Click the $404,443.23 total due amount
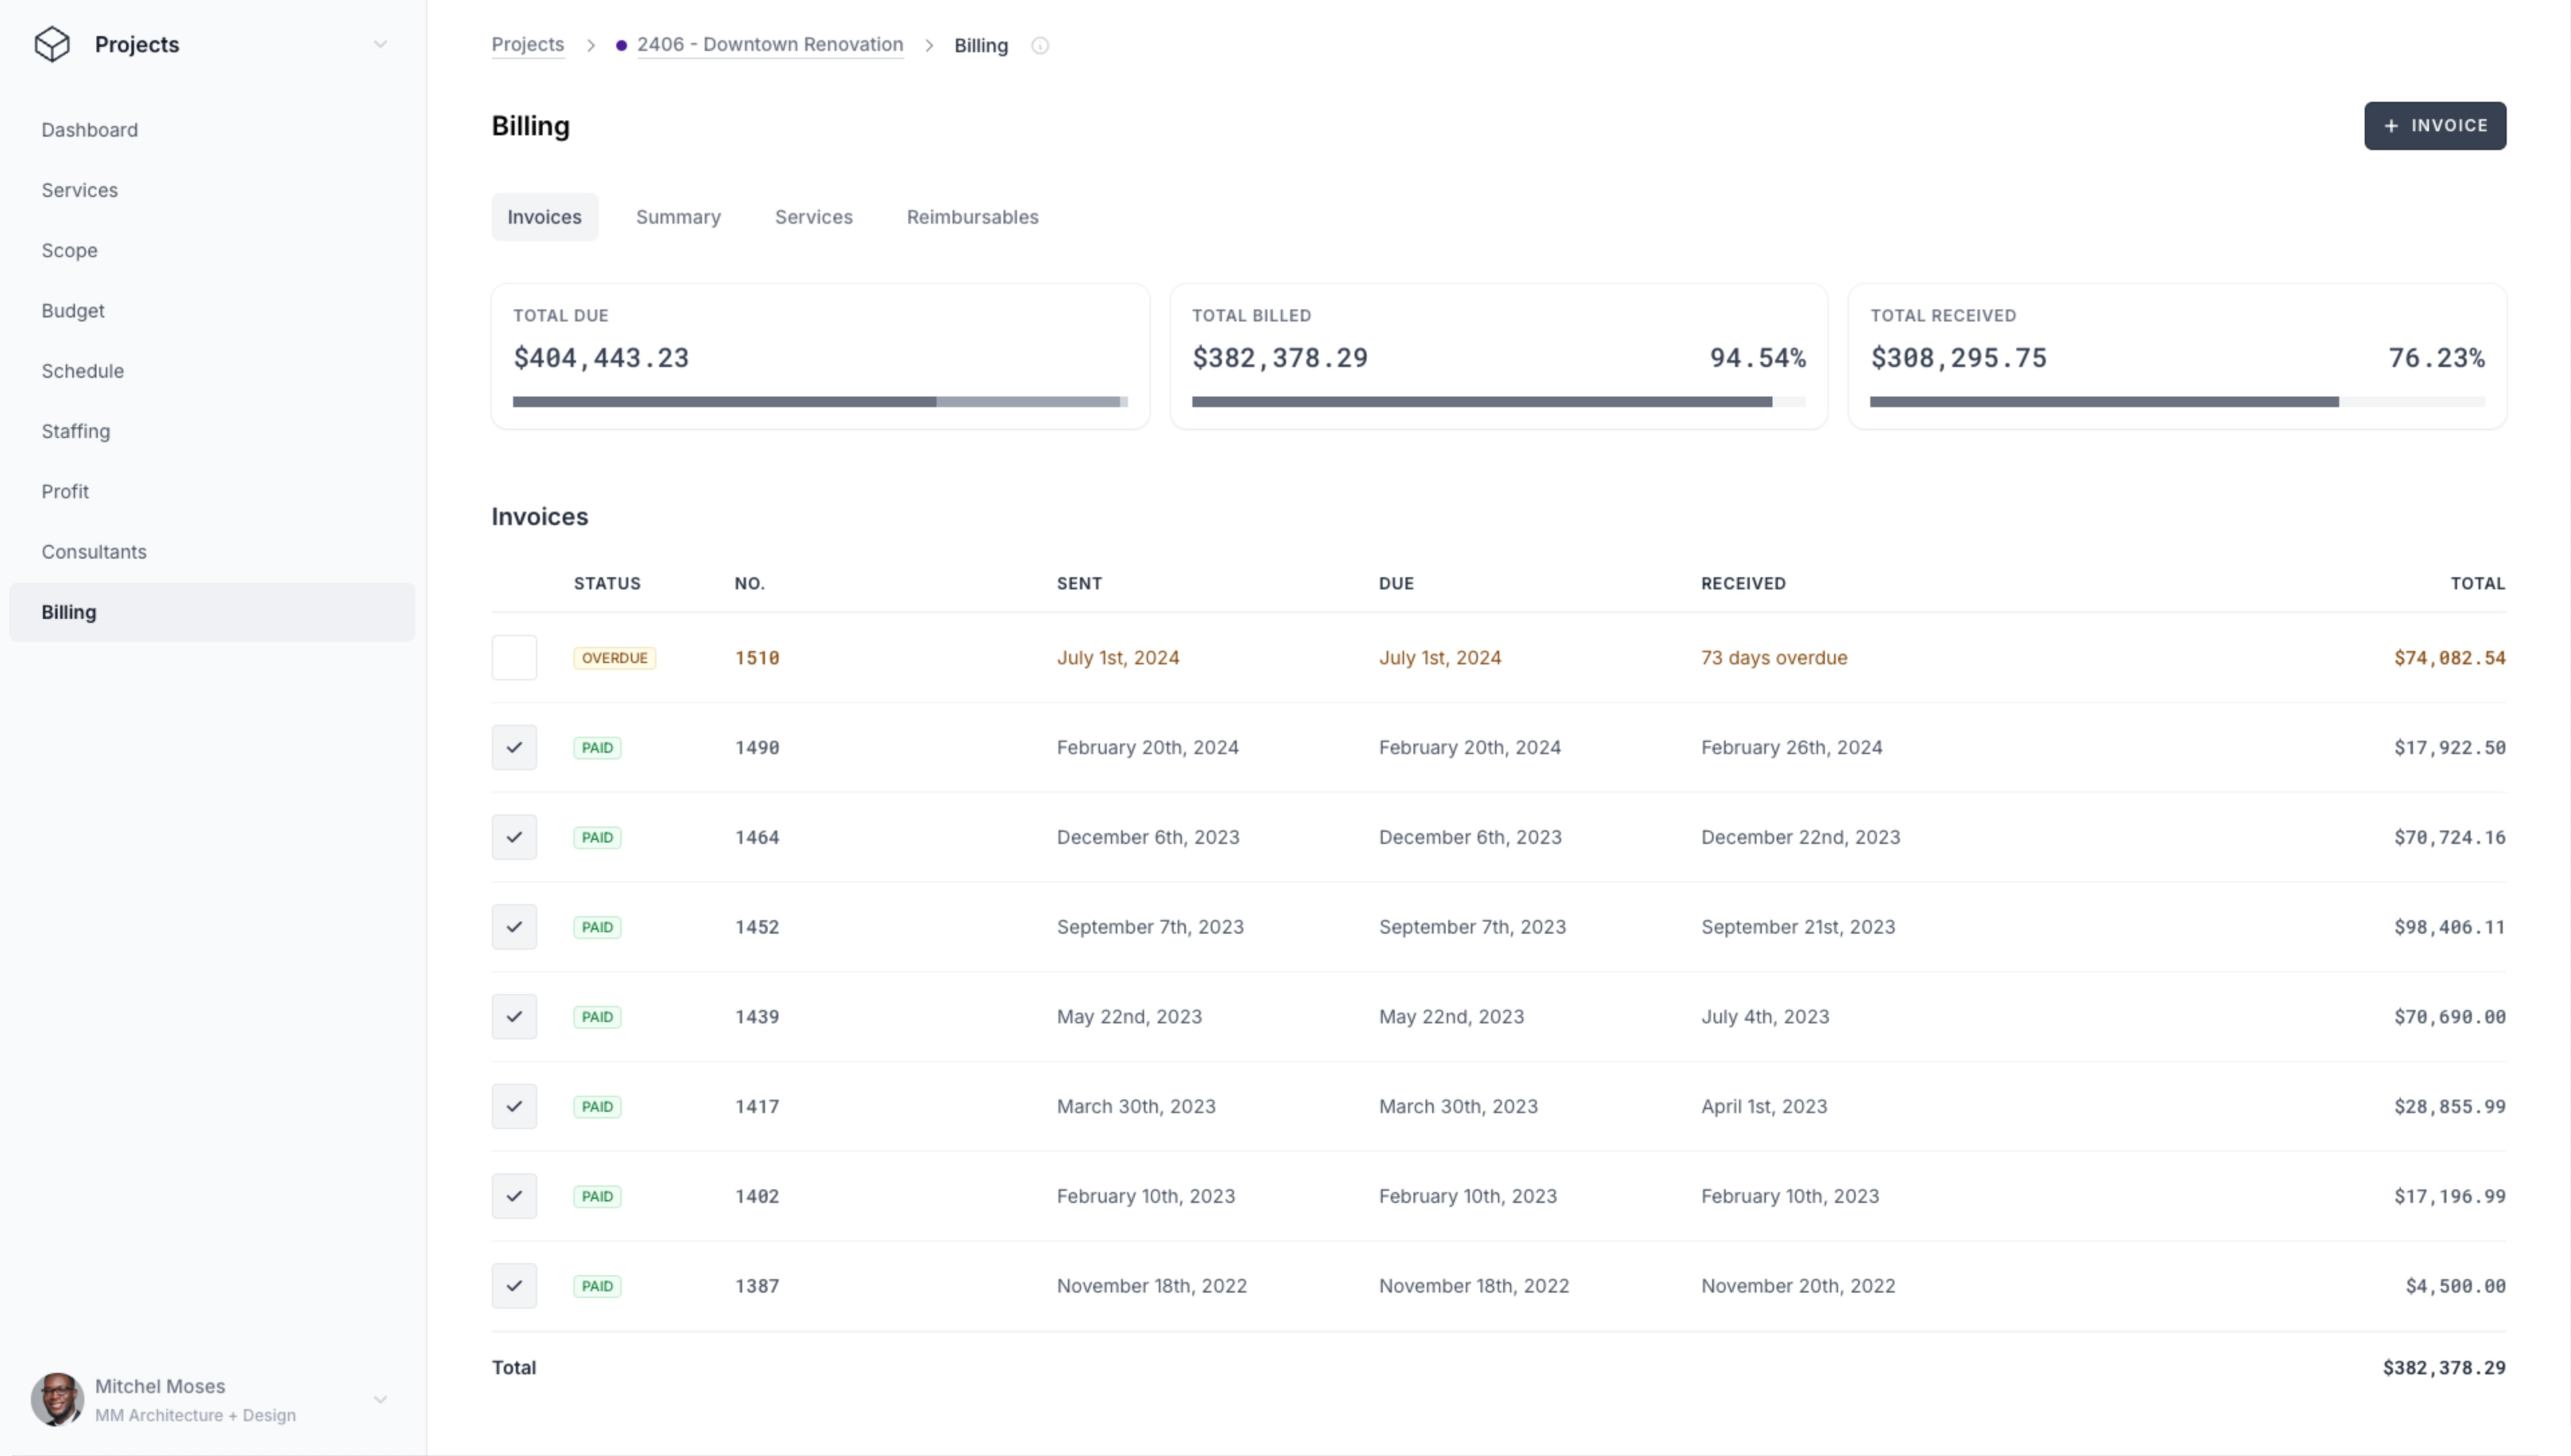This screenshot has width=2571, height=1456. (x=601, y=358)
